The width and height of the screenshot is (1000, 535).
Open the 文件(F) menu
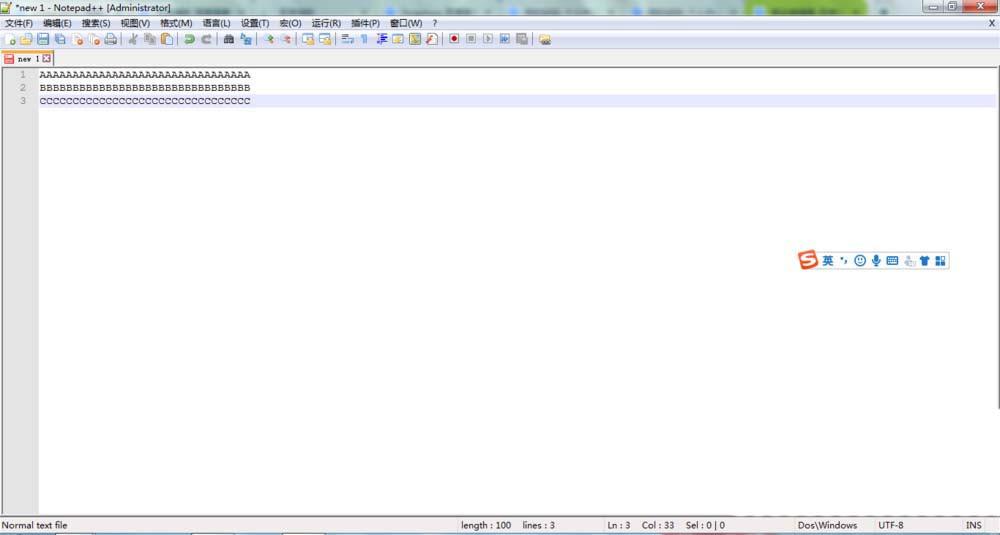(19, 23)
